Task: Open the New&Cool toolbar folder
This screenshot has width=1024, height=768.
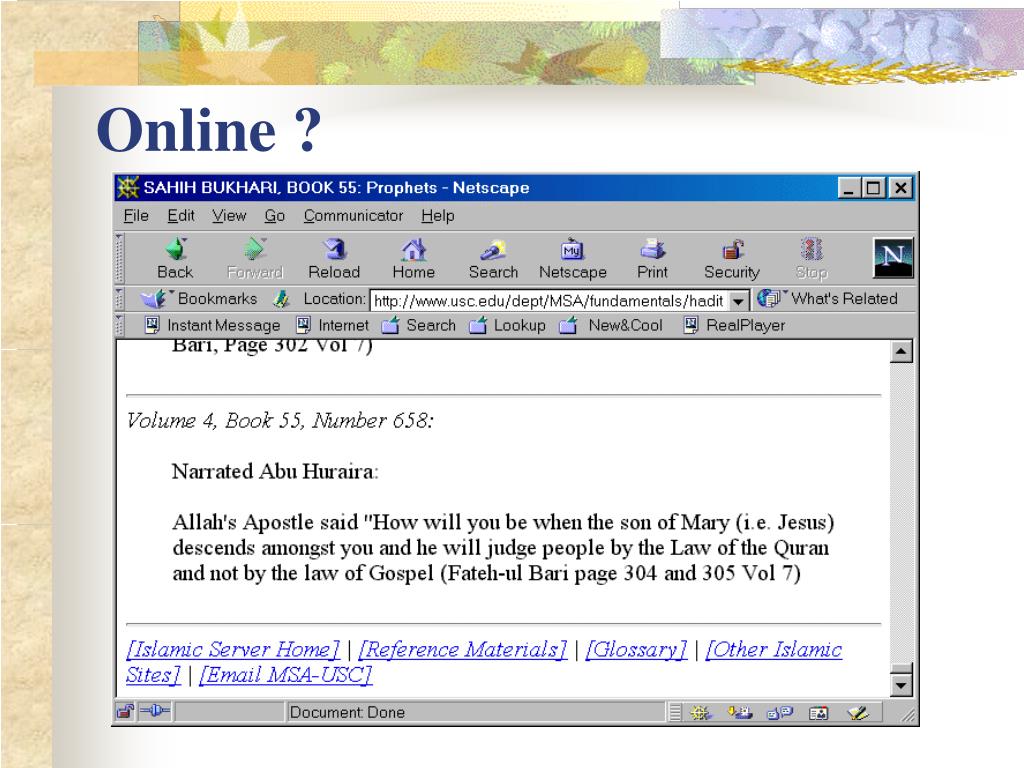Action: (x=611, y=325)
